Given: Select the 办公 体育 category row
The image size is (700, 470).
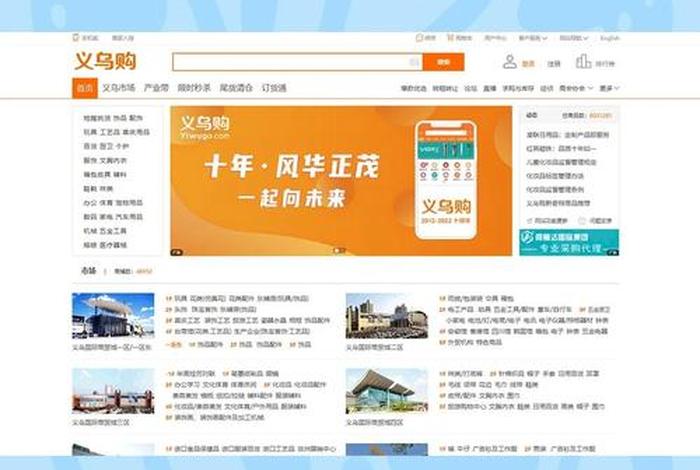Looking at the screenshot, I should (x=113, y=203).
